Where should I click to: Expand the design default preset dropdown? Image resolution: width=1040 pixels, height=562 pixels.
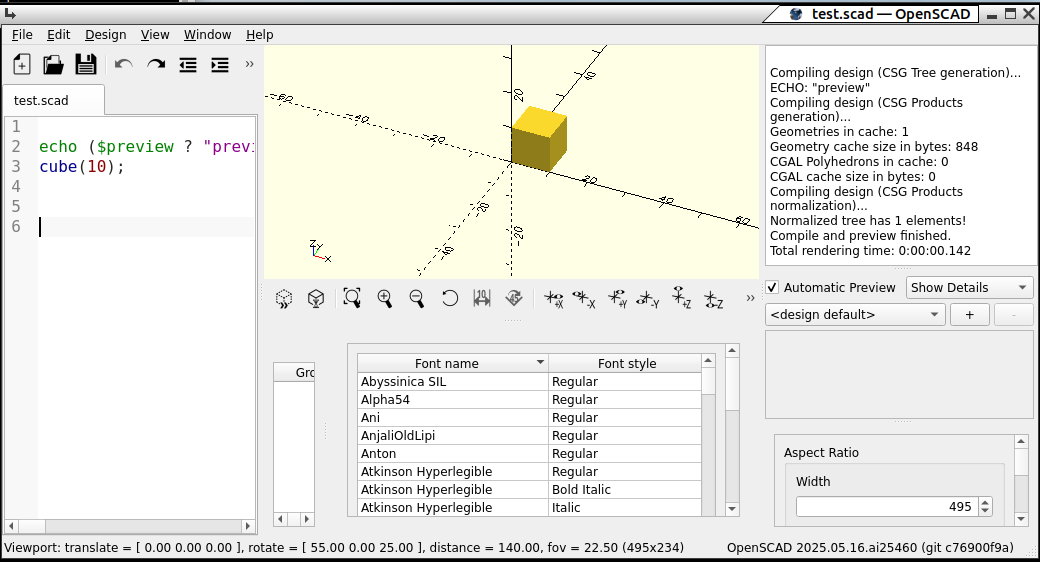click(x=854, y=315)
